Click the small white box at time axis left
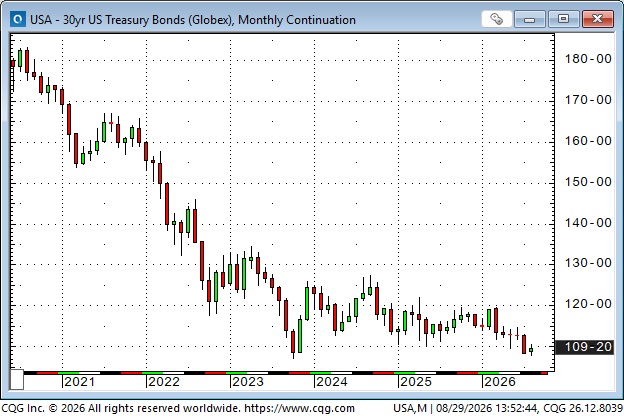Image resolution: width=624 pixels, height=416 pixels. pyautogui.click(x=17, y=380)
